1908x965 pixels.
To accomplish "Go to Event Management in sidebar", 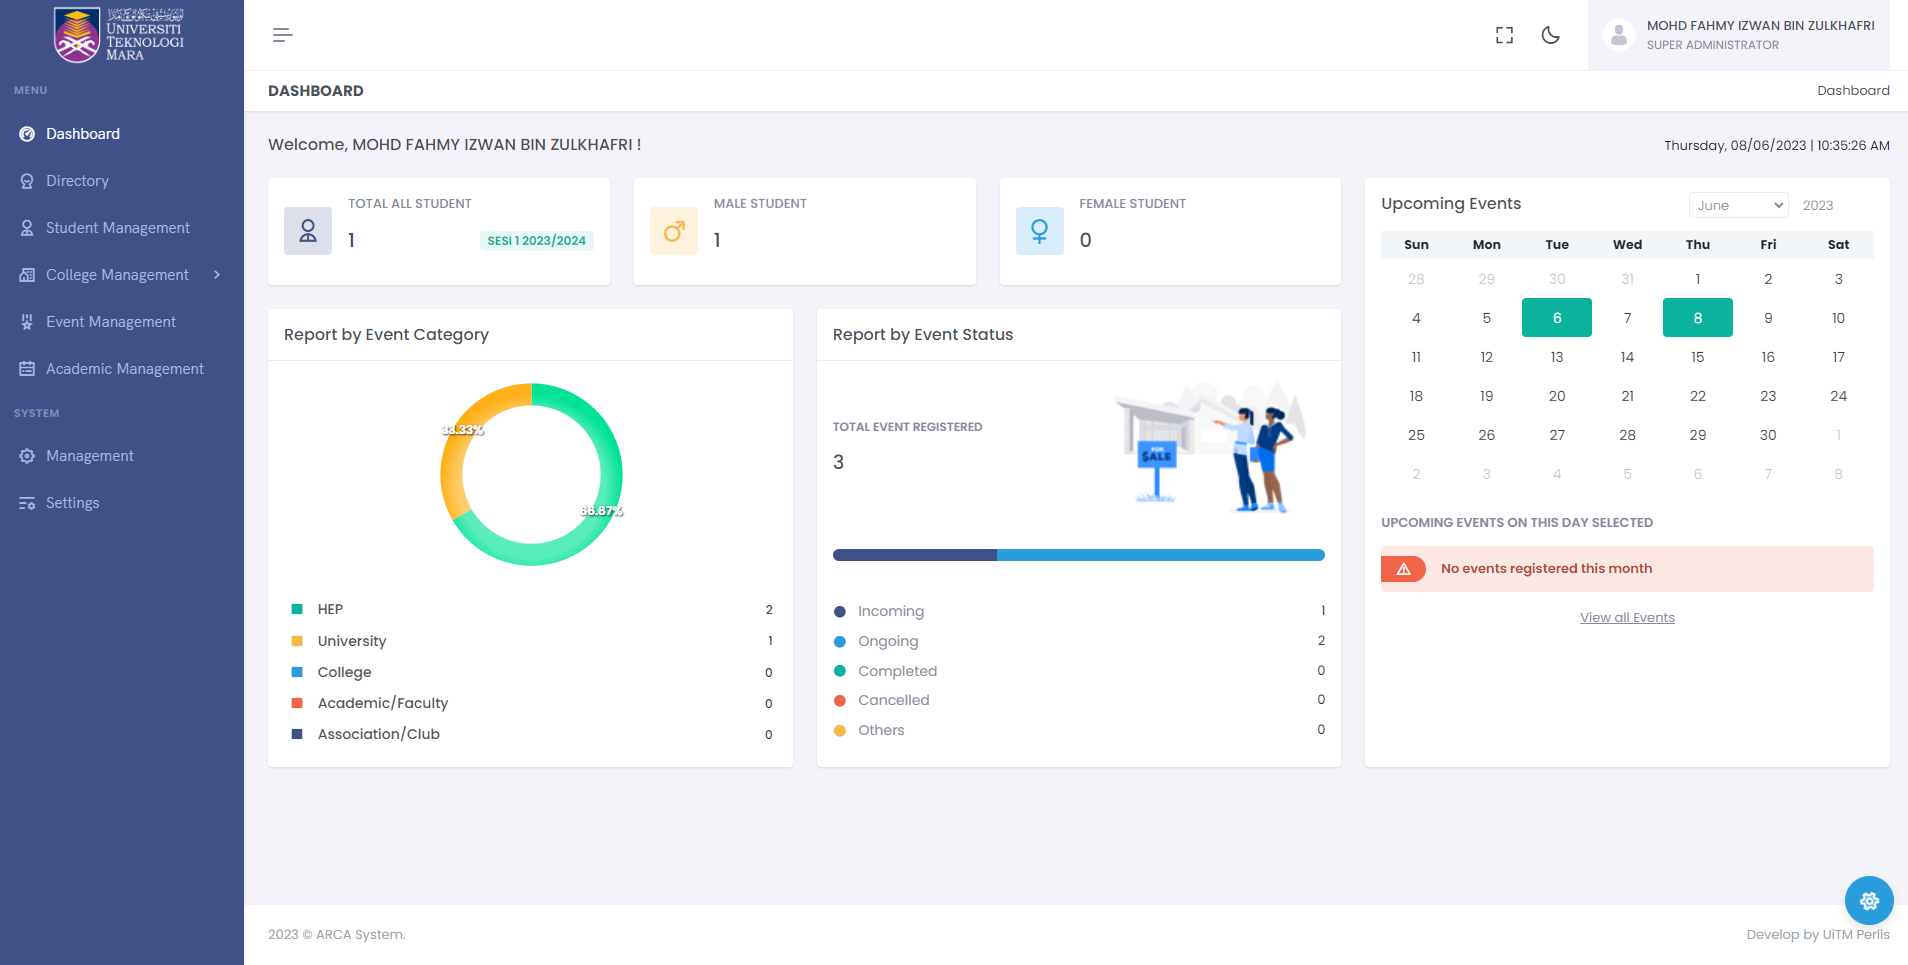I will [110, 322].
